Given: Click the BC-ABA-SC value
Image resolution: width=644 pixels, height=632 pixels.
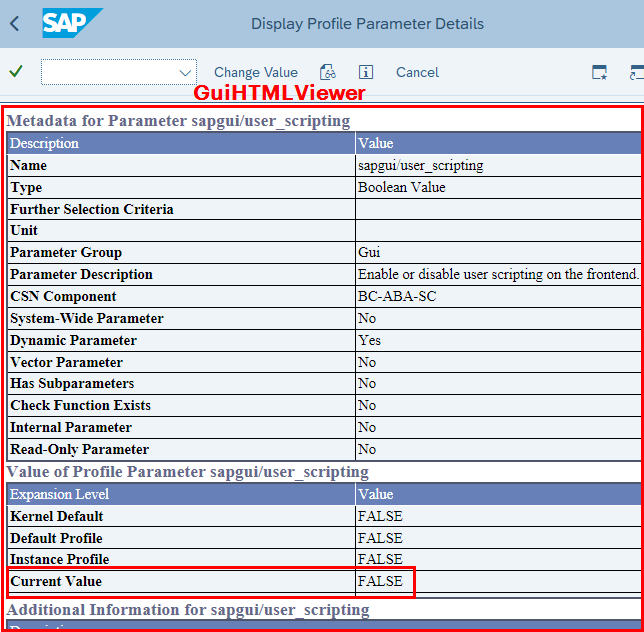Looking at the screenshot, I should point(397,296).
